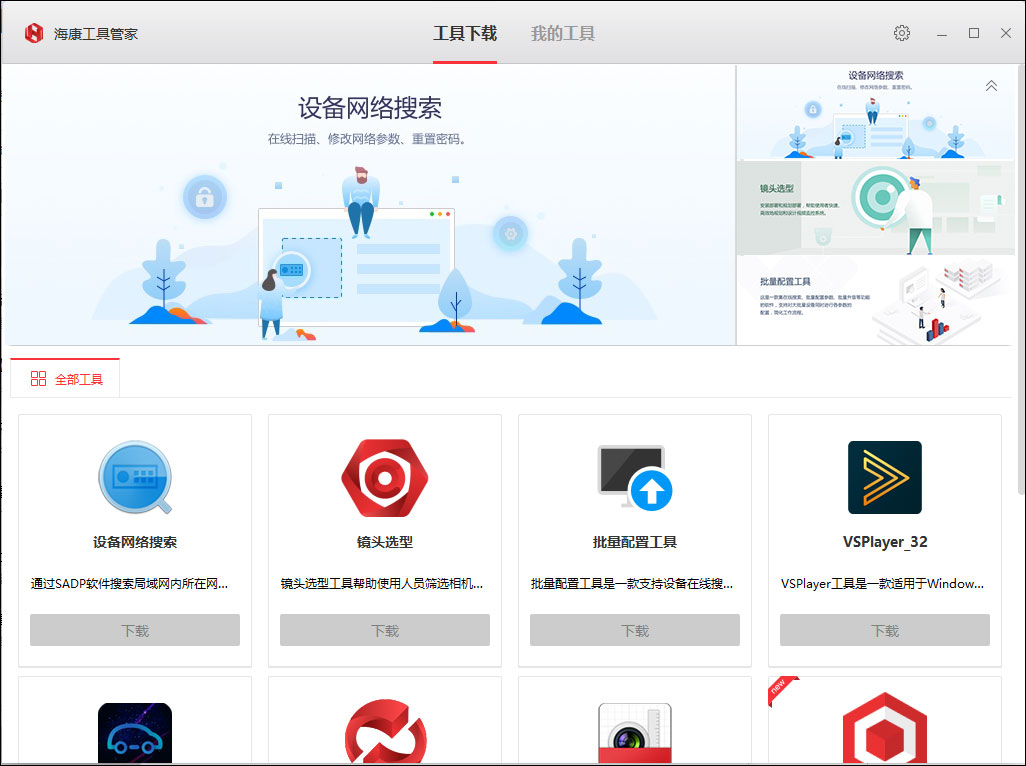Click the VSPlayer_32 play arrow icon

[885, 477]
